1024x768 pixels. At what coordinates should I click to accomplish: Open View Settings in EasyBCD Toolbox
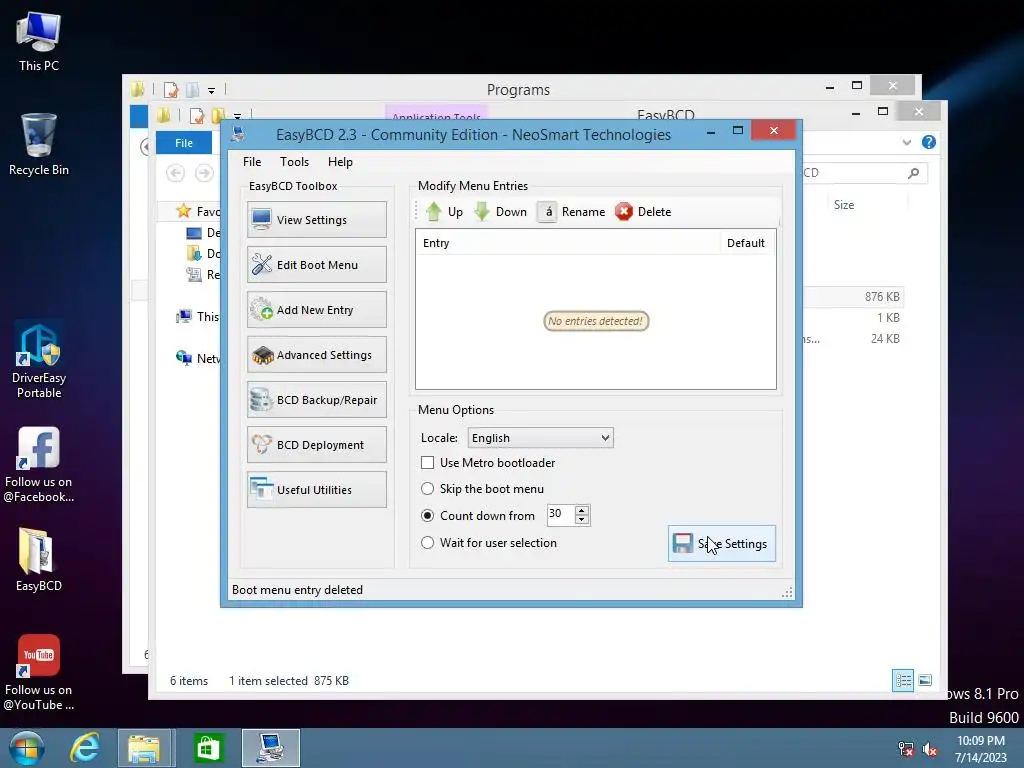317,219
